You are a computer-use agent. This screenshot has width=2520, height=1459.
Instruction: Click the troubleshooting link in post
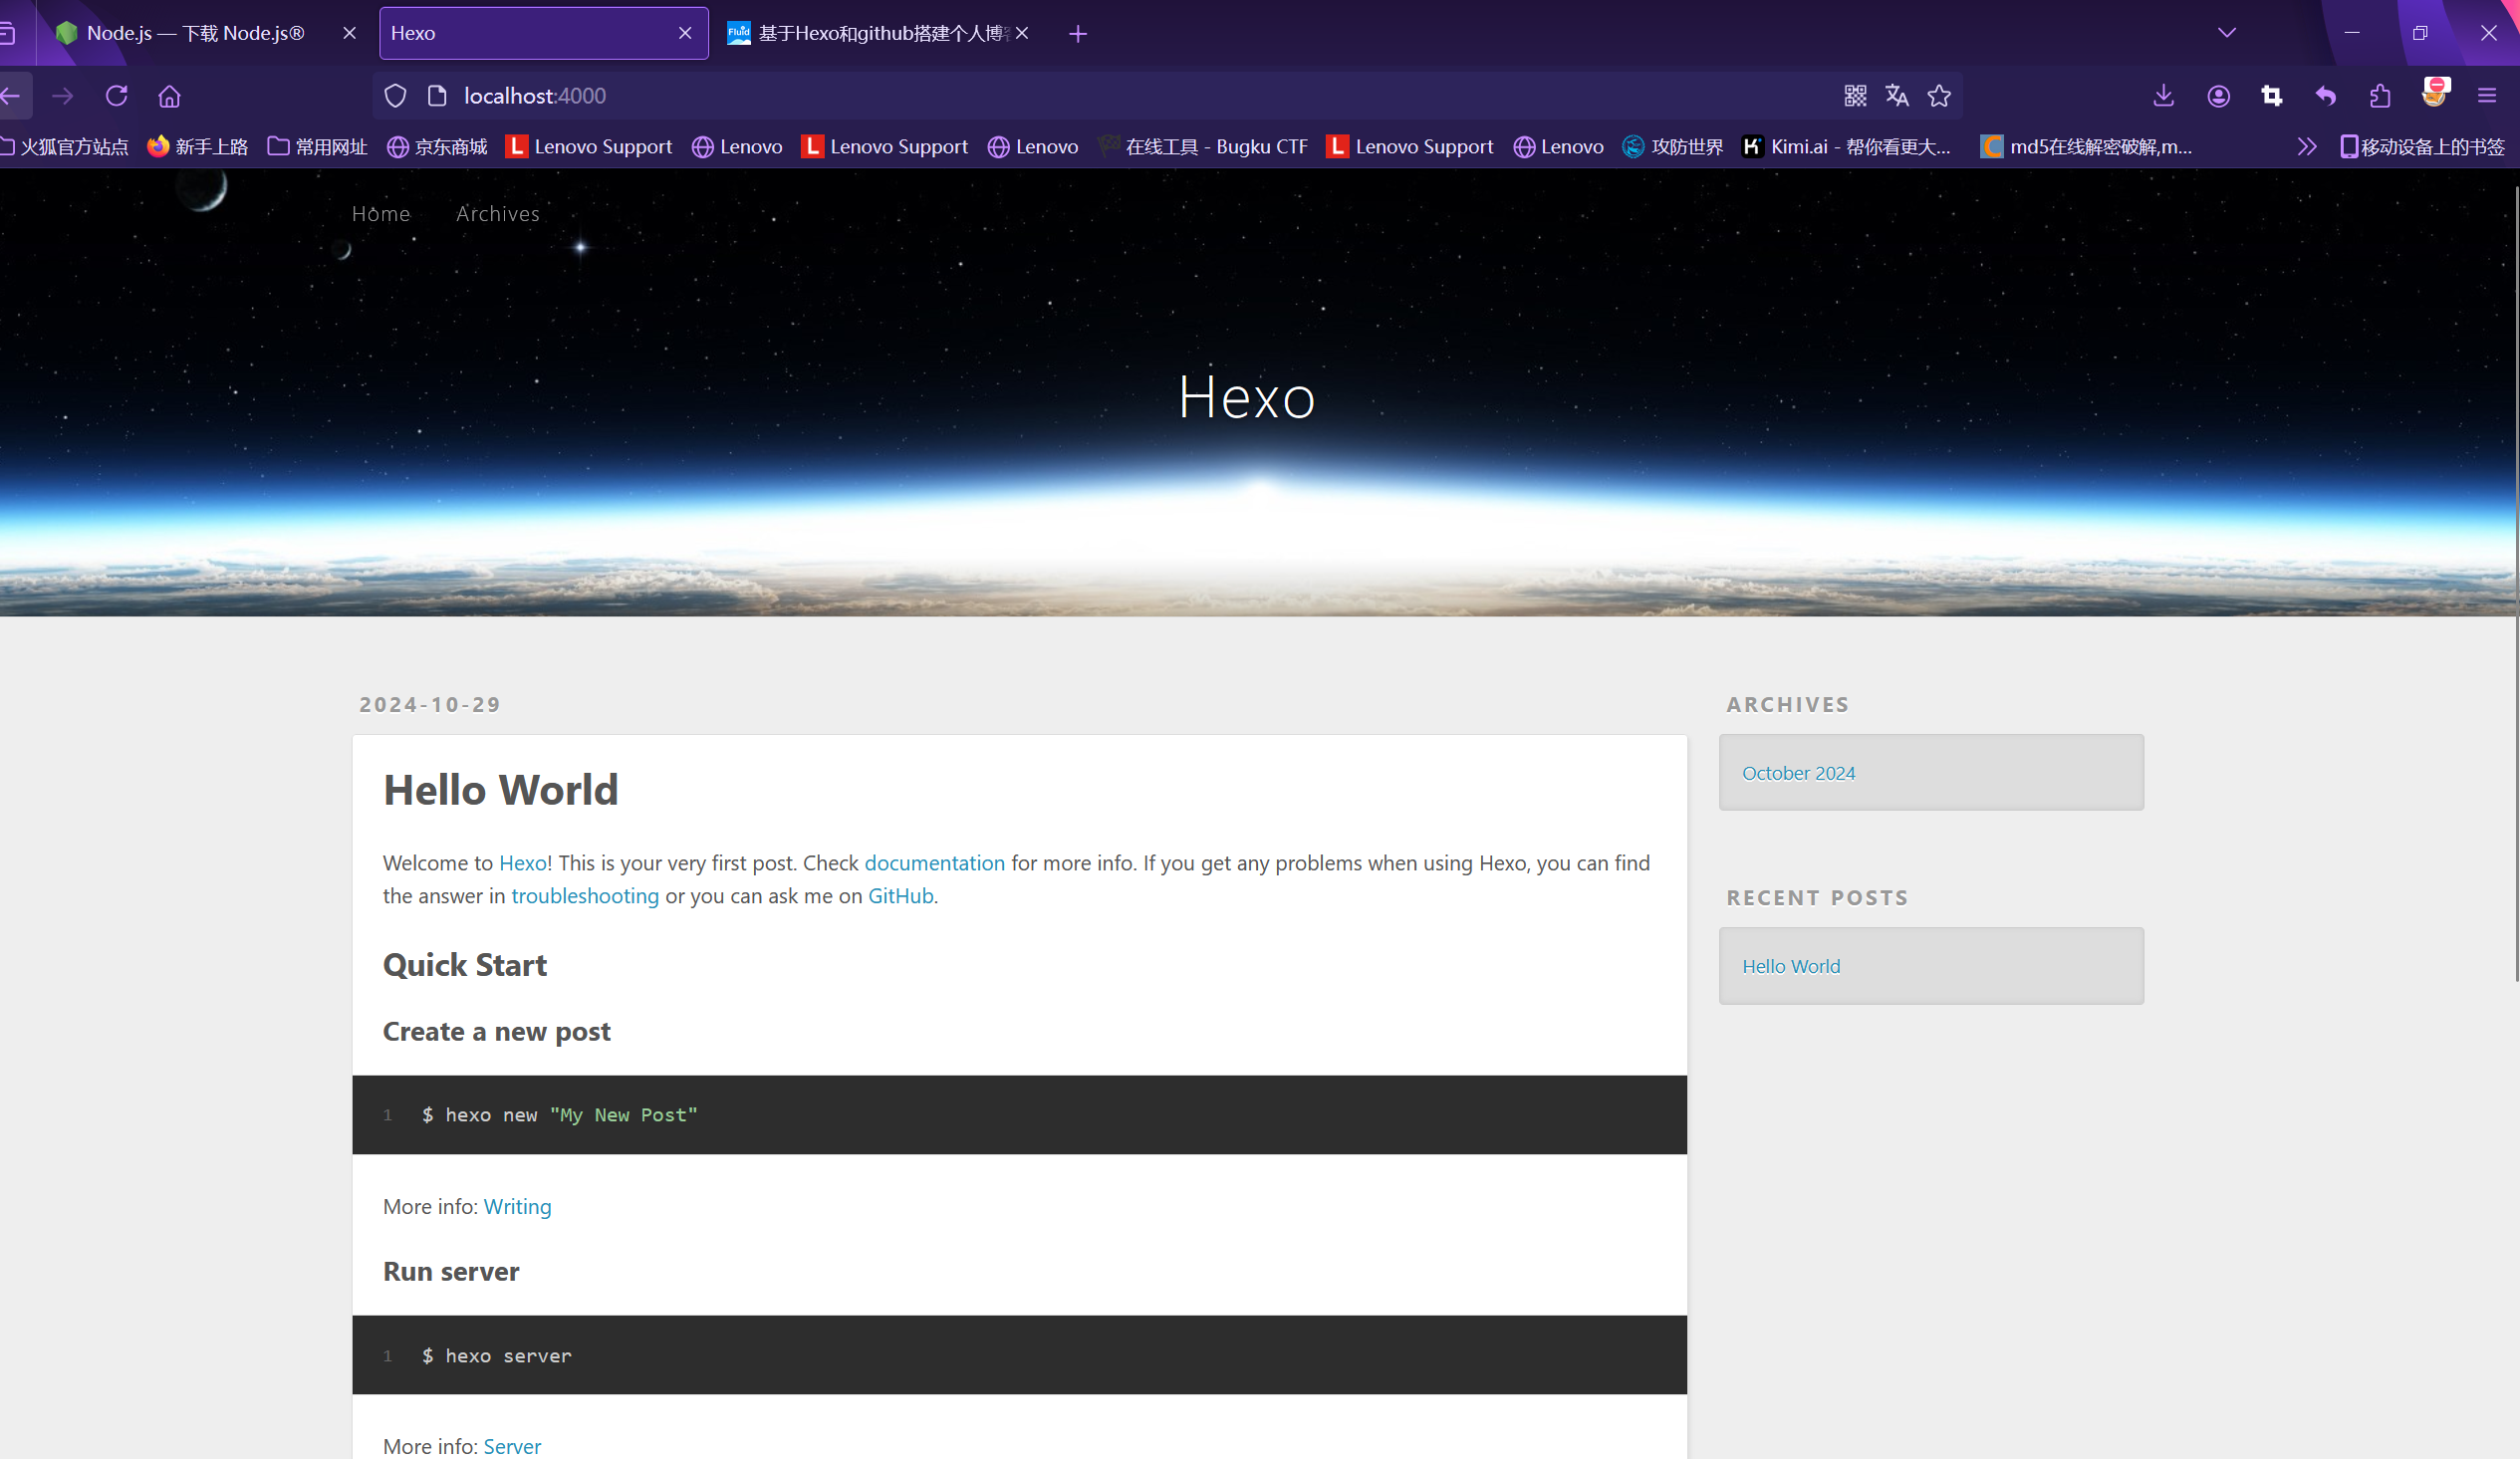[585, 896]
